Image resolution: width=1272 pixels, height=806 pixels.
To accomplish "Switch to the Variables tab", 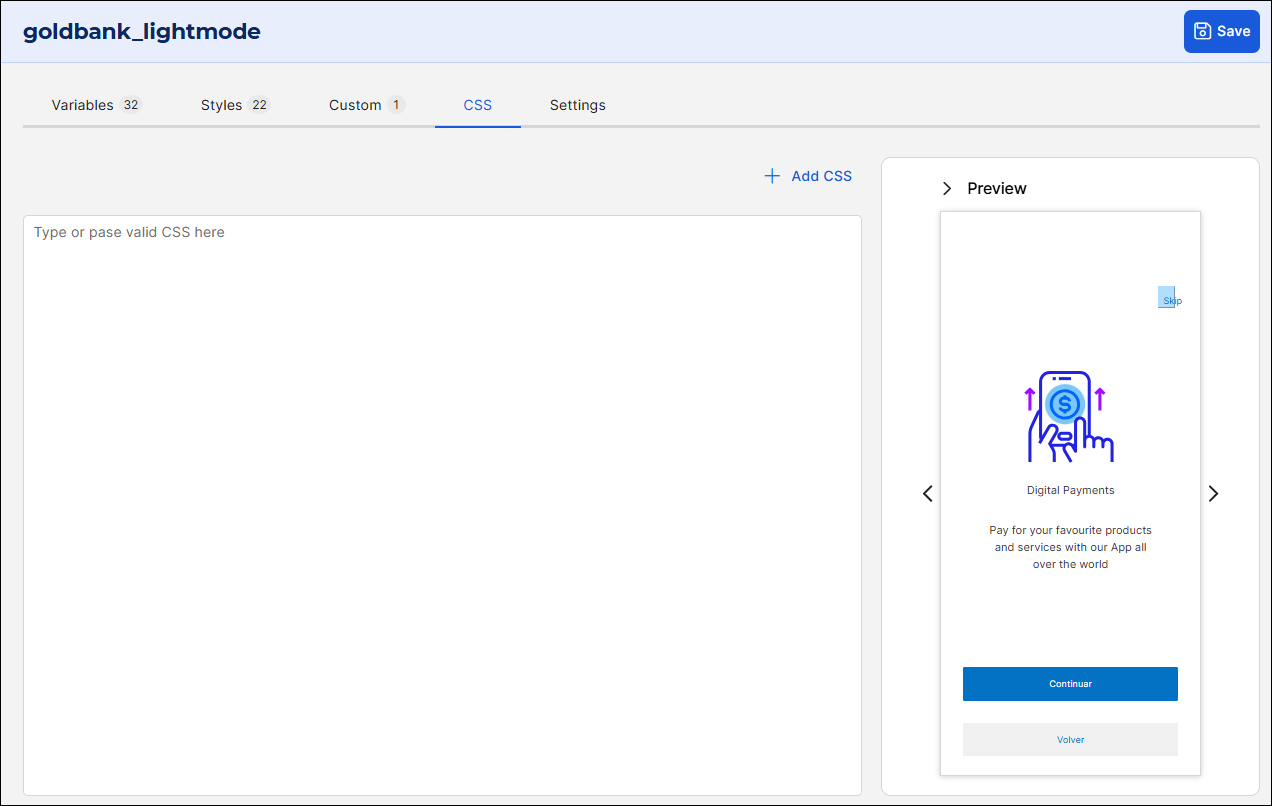I will (84, 104).
